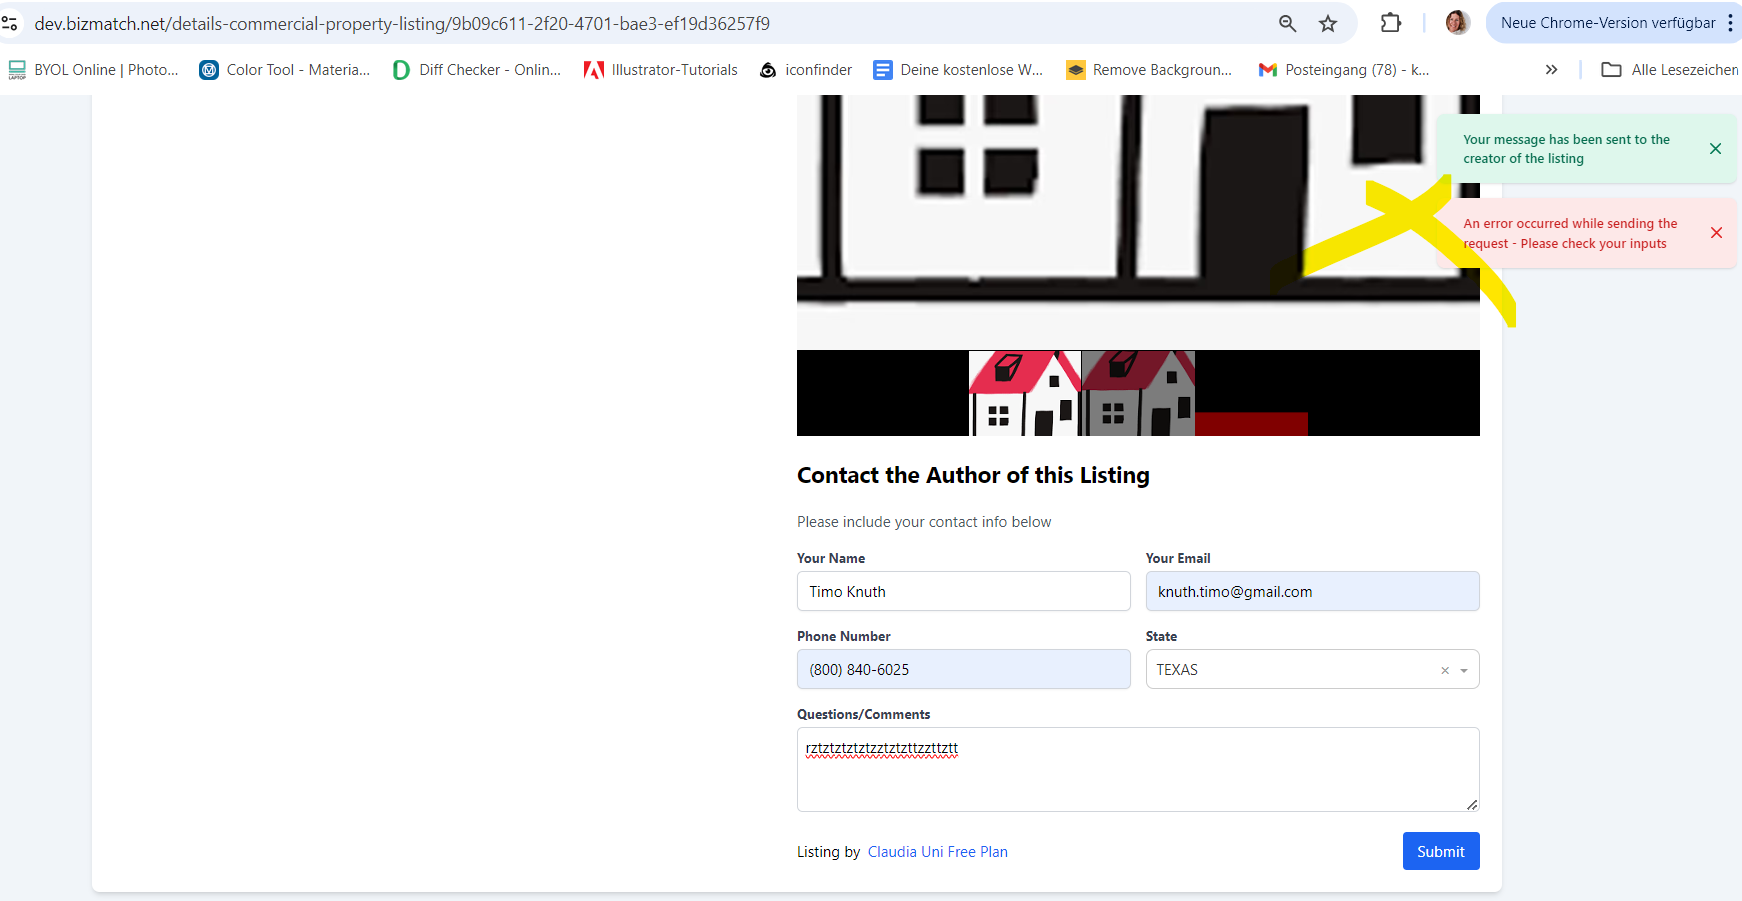The width and height of the screenshot is (1742, 901).
Task: Open the Chrome extensions puzzle icon
Action: [x=1390, y=23]
